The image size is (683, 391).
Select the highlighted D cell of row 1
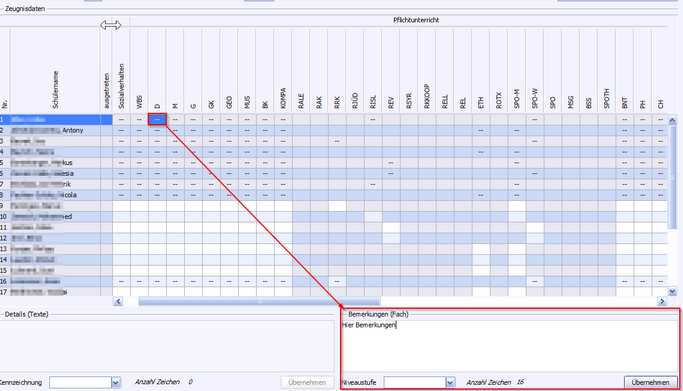click(x=157, y=119)
